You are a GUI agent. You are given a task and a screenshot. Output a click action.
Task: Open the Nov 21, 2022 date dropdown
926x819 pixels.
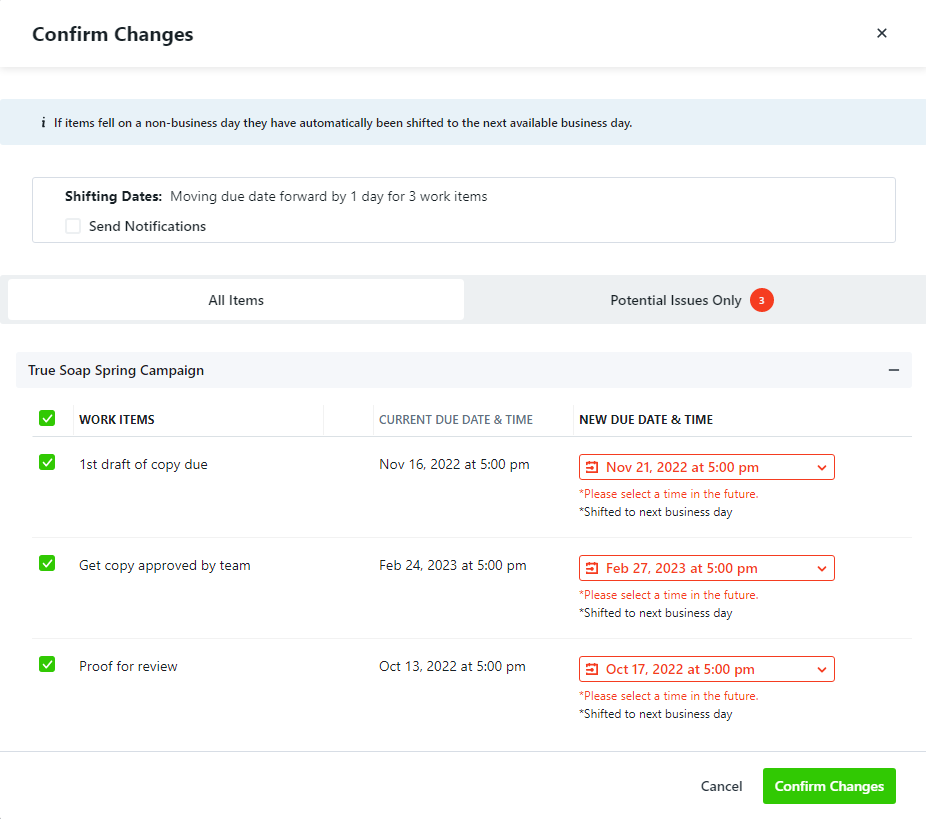821,467
